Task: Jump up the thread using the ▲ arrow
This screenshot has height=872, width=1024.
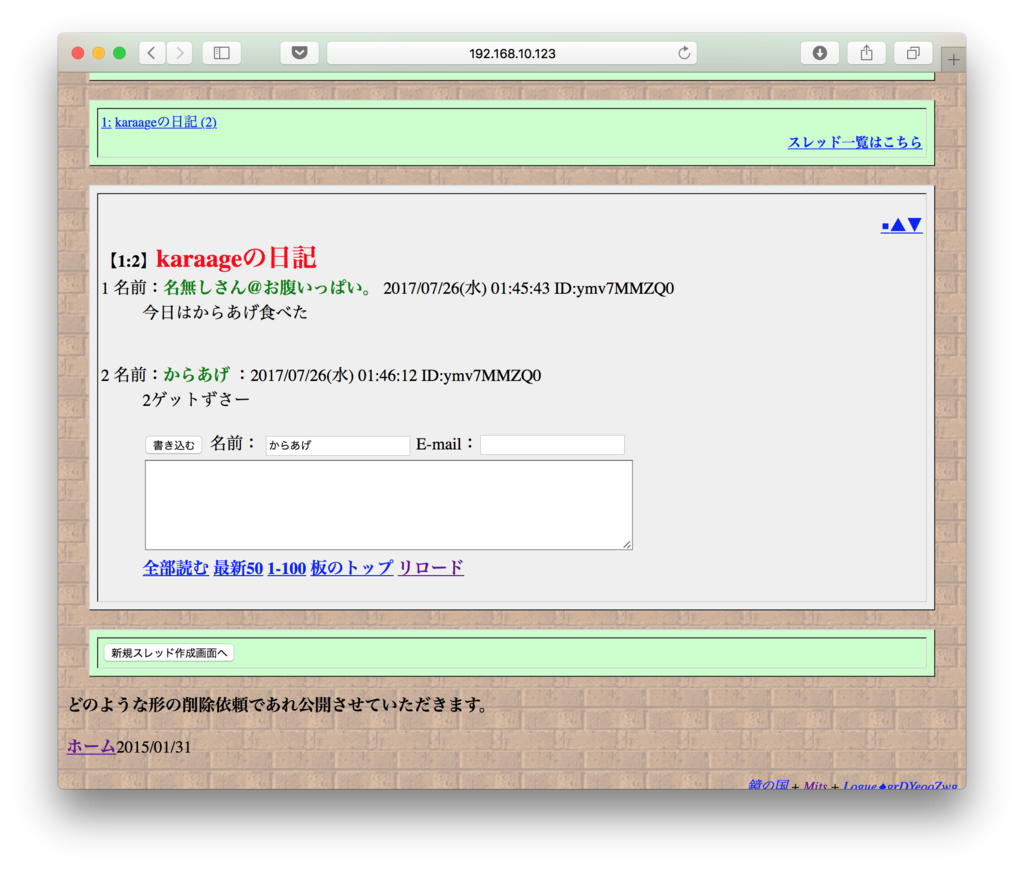Action: pos(897,225)
